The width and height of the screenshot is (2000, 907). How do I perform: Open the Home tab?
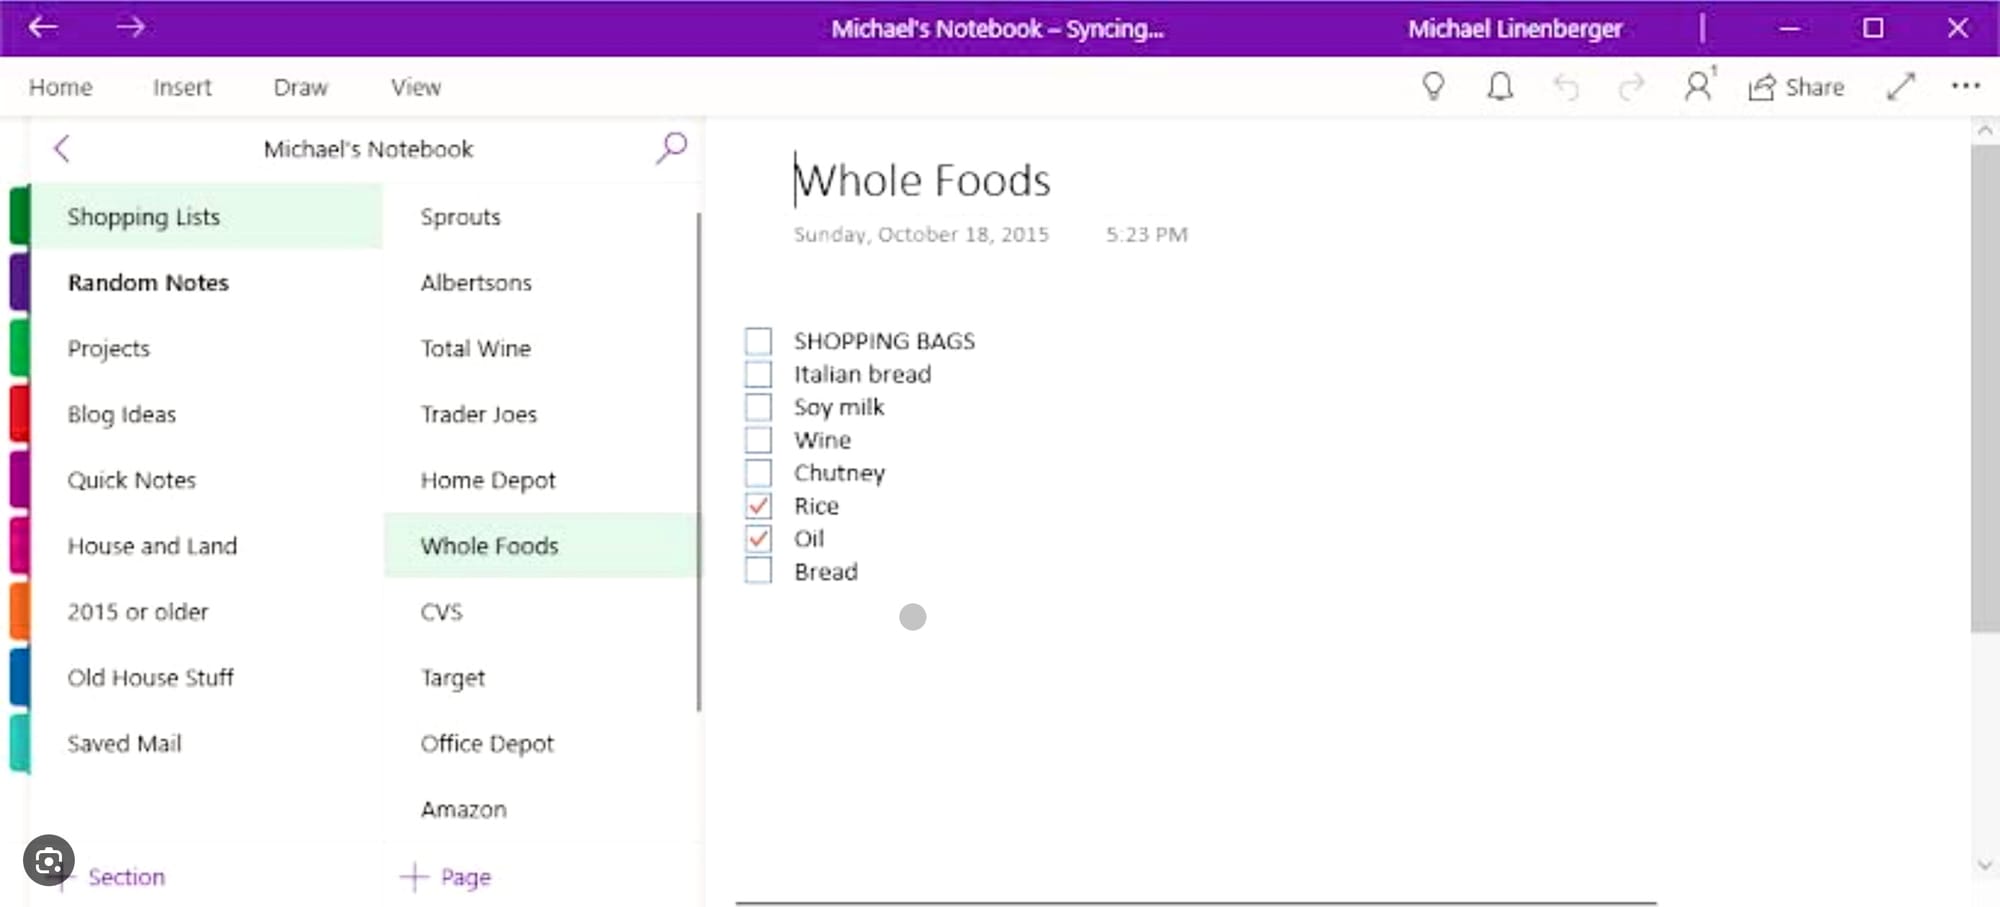[x=60, y=87]
